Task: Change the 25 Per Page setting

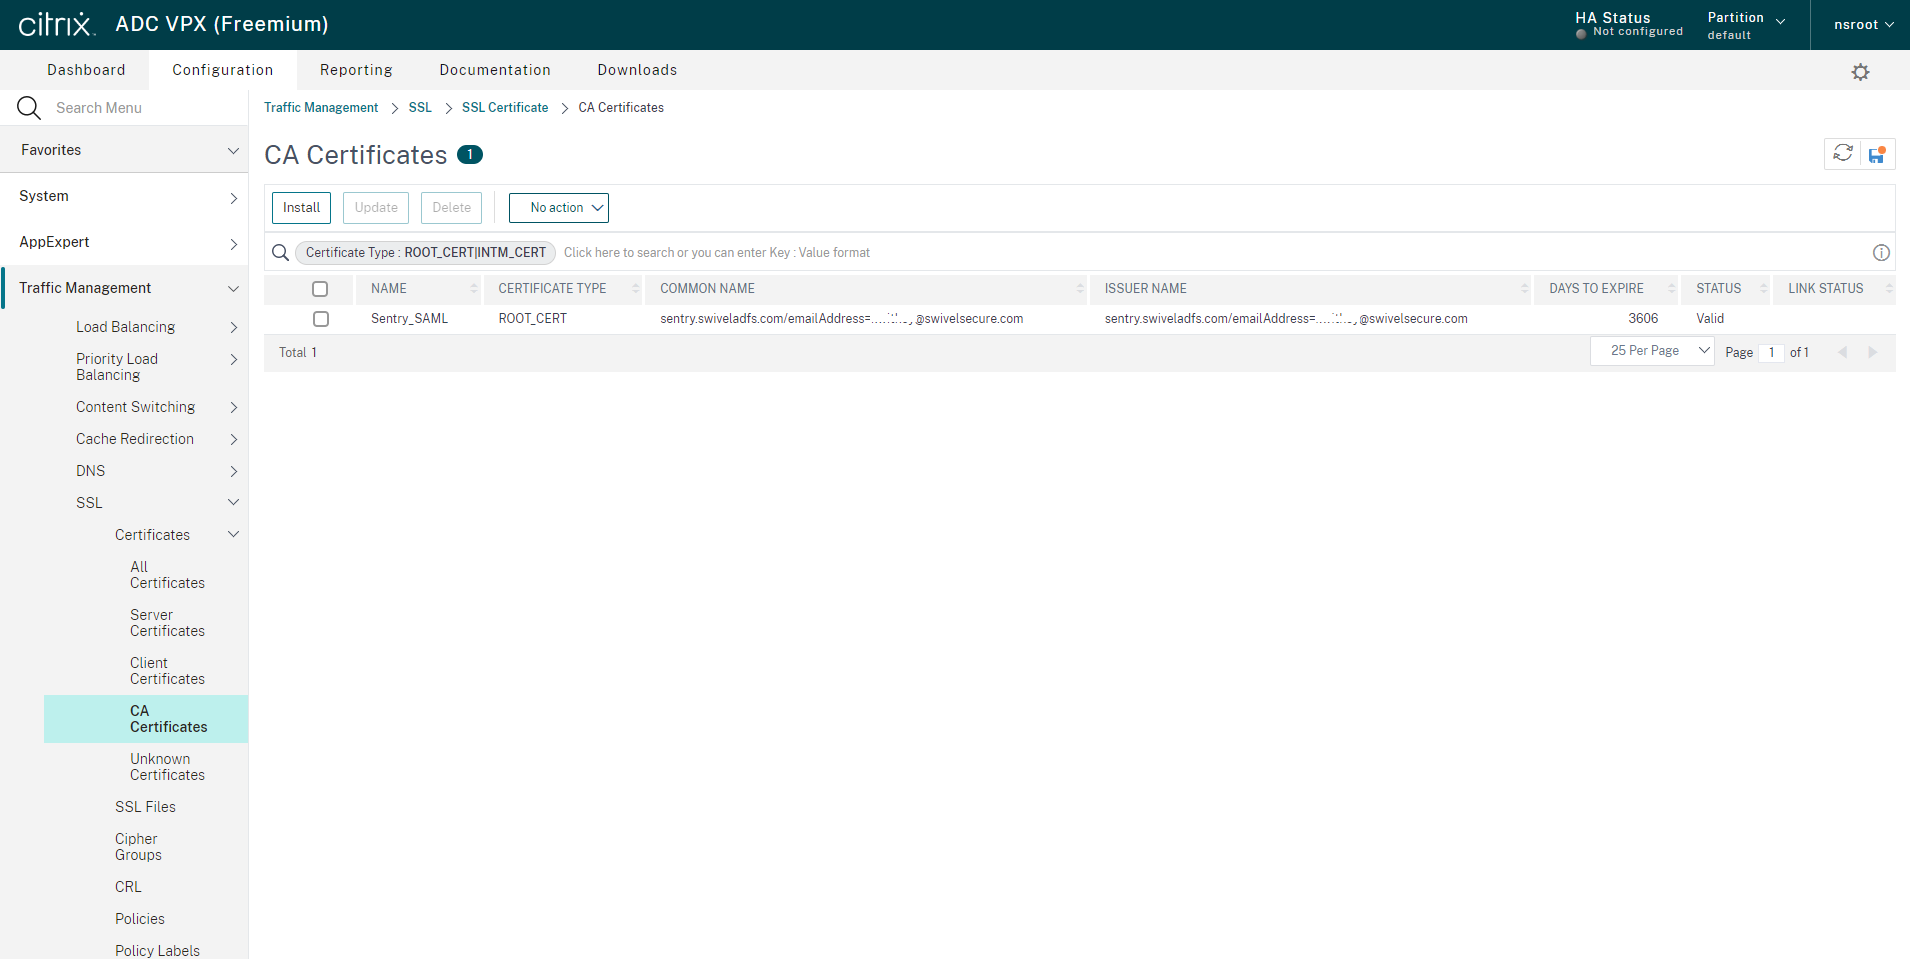Action: click(x=1651, y=350)
